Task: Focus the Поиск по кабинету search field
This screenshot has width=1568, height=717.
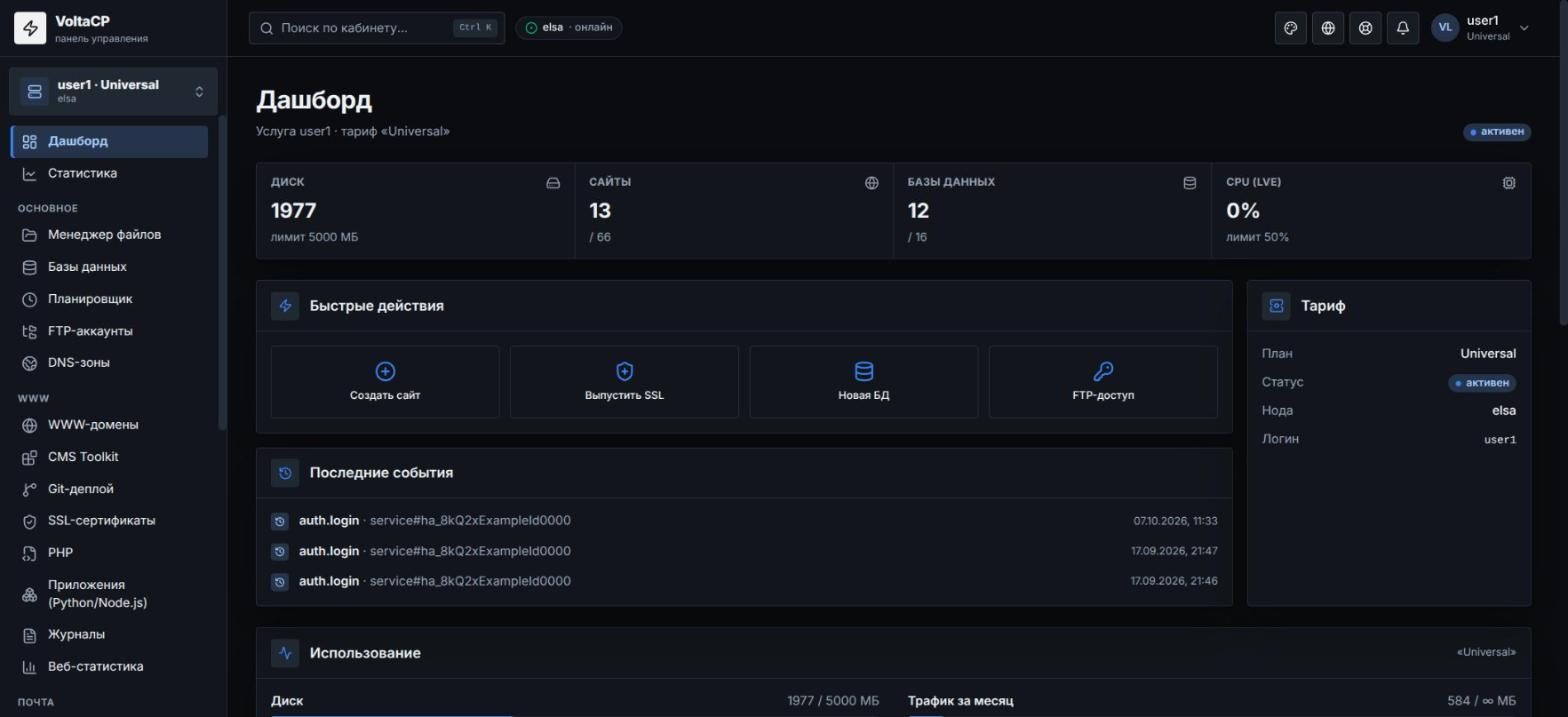Action: coord(377,28)
